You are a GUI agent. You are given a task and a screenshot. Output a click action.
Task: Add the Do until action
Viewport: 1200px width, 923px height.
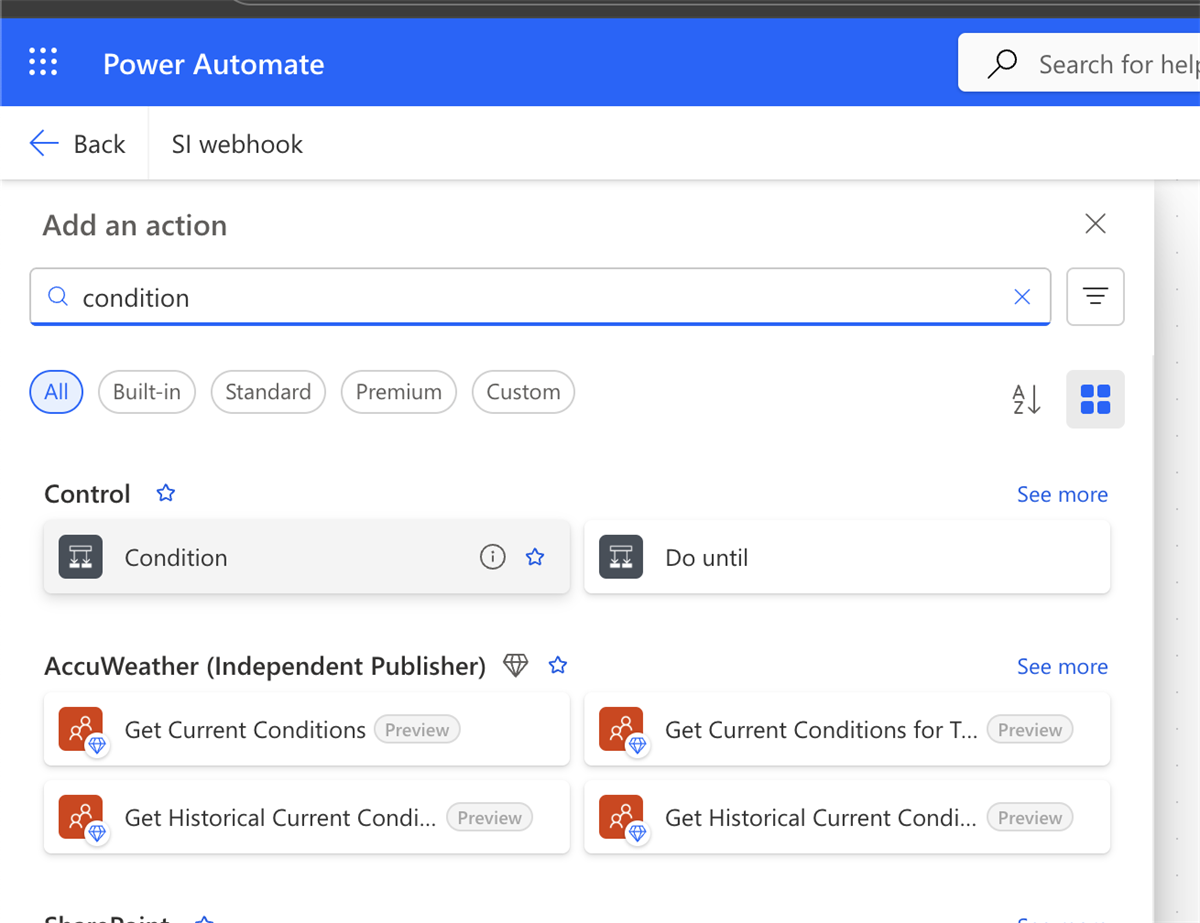click(846, 557)
